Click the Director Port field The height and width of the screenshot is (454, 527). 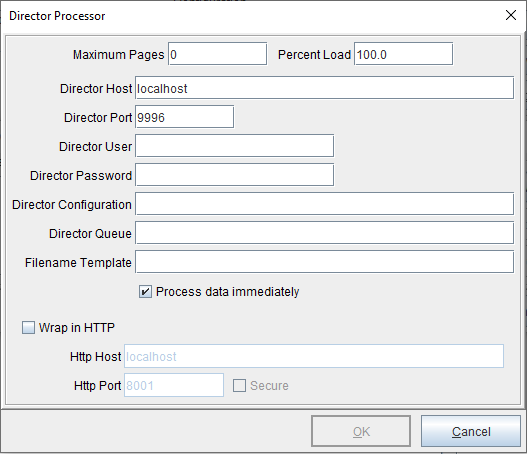pos(185,117)
